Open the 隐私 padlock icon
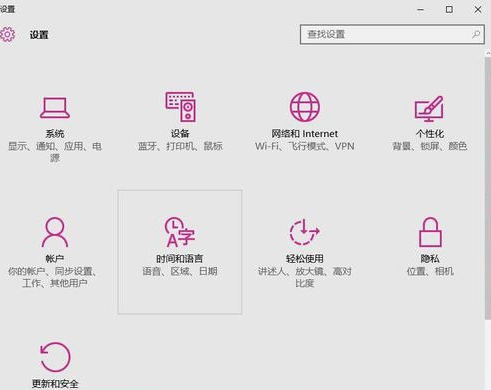 (430, 232)
